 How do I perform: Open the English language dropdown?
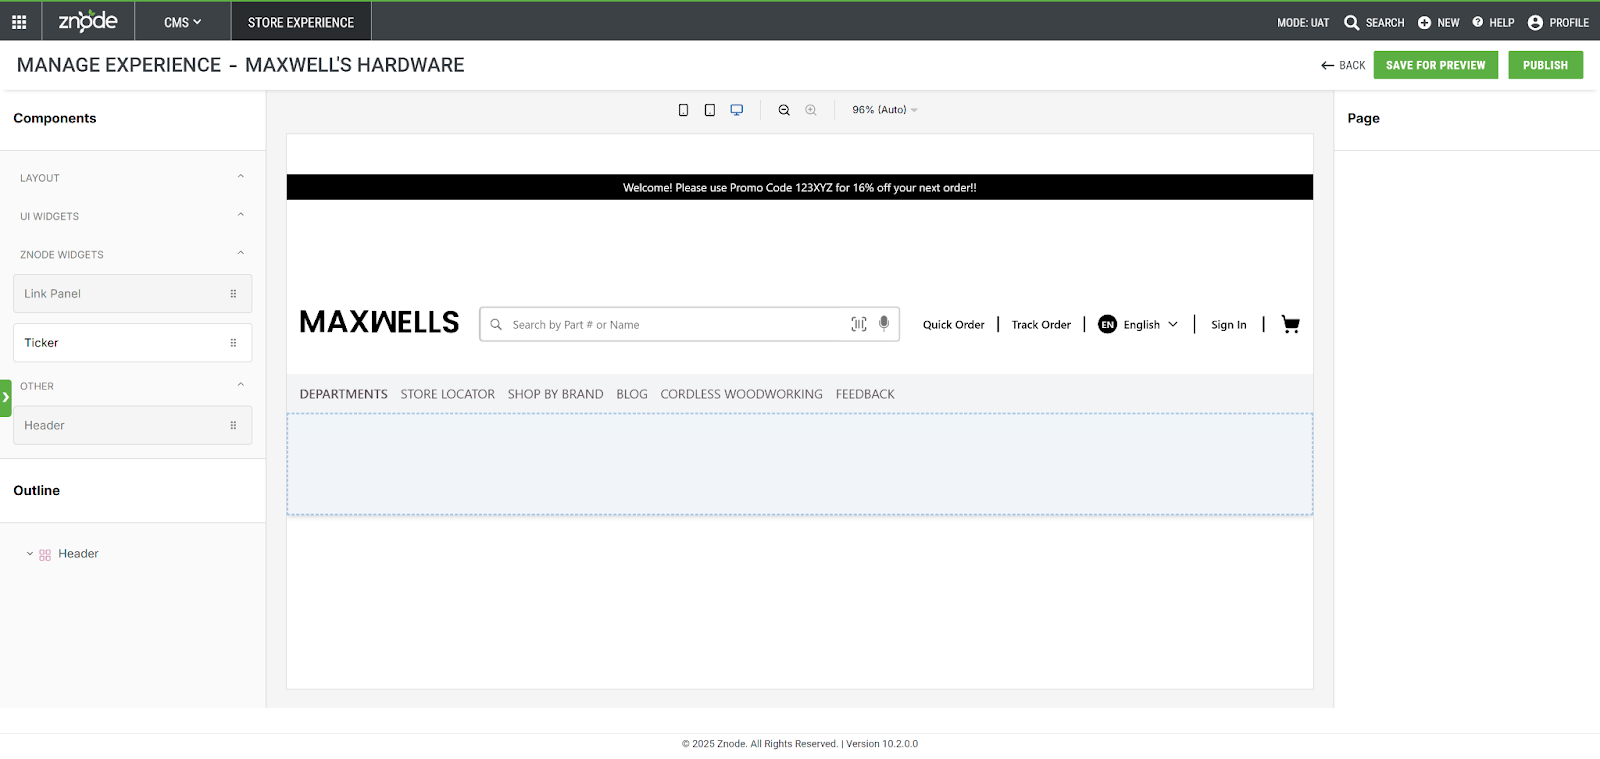[1151, 325]
